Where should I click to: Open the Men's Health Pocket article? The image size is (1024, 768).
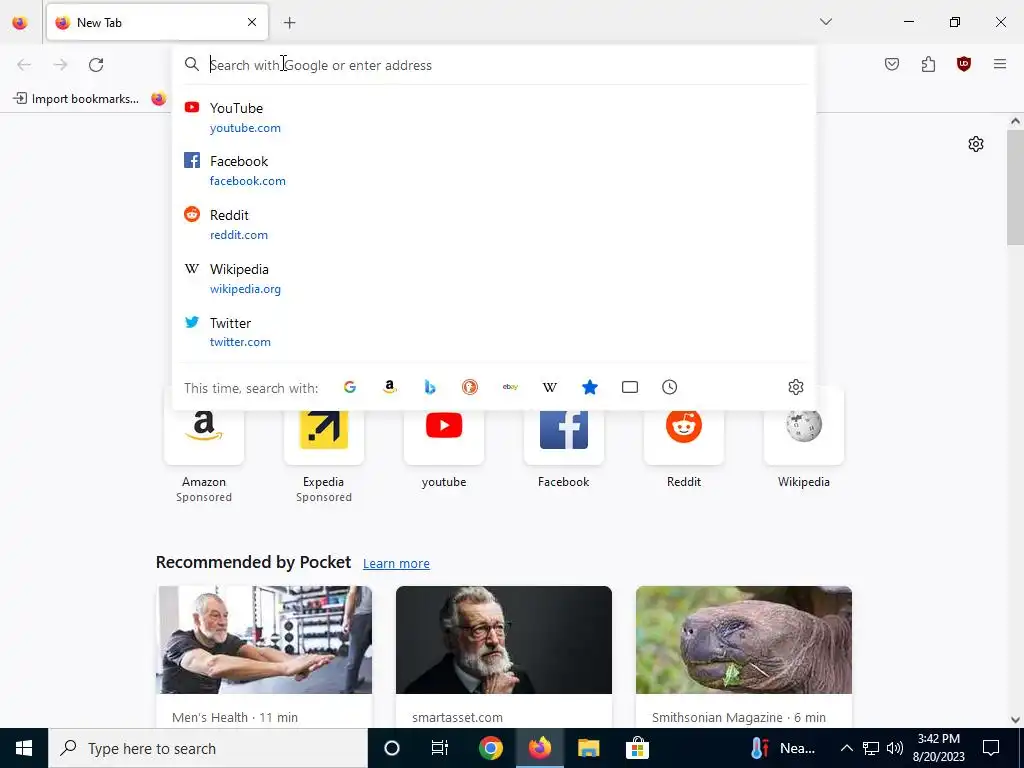click(264, 656)
